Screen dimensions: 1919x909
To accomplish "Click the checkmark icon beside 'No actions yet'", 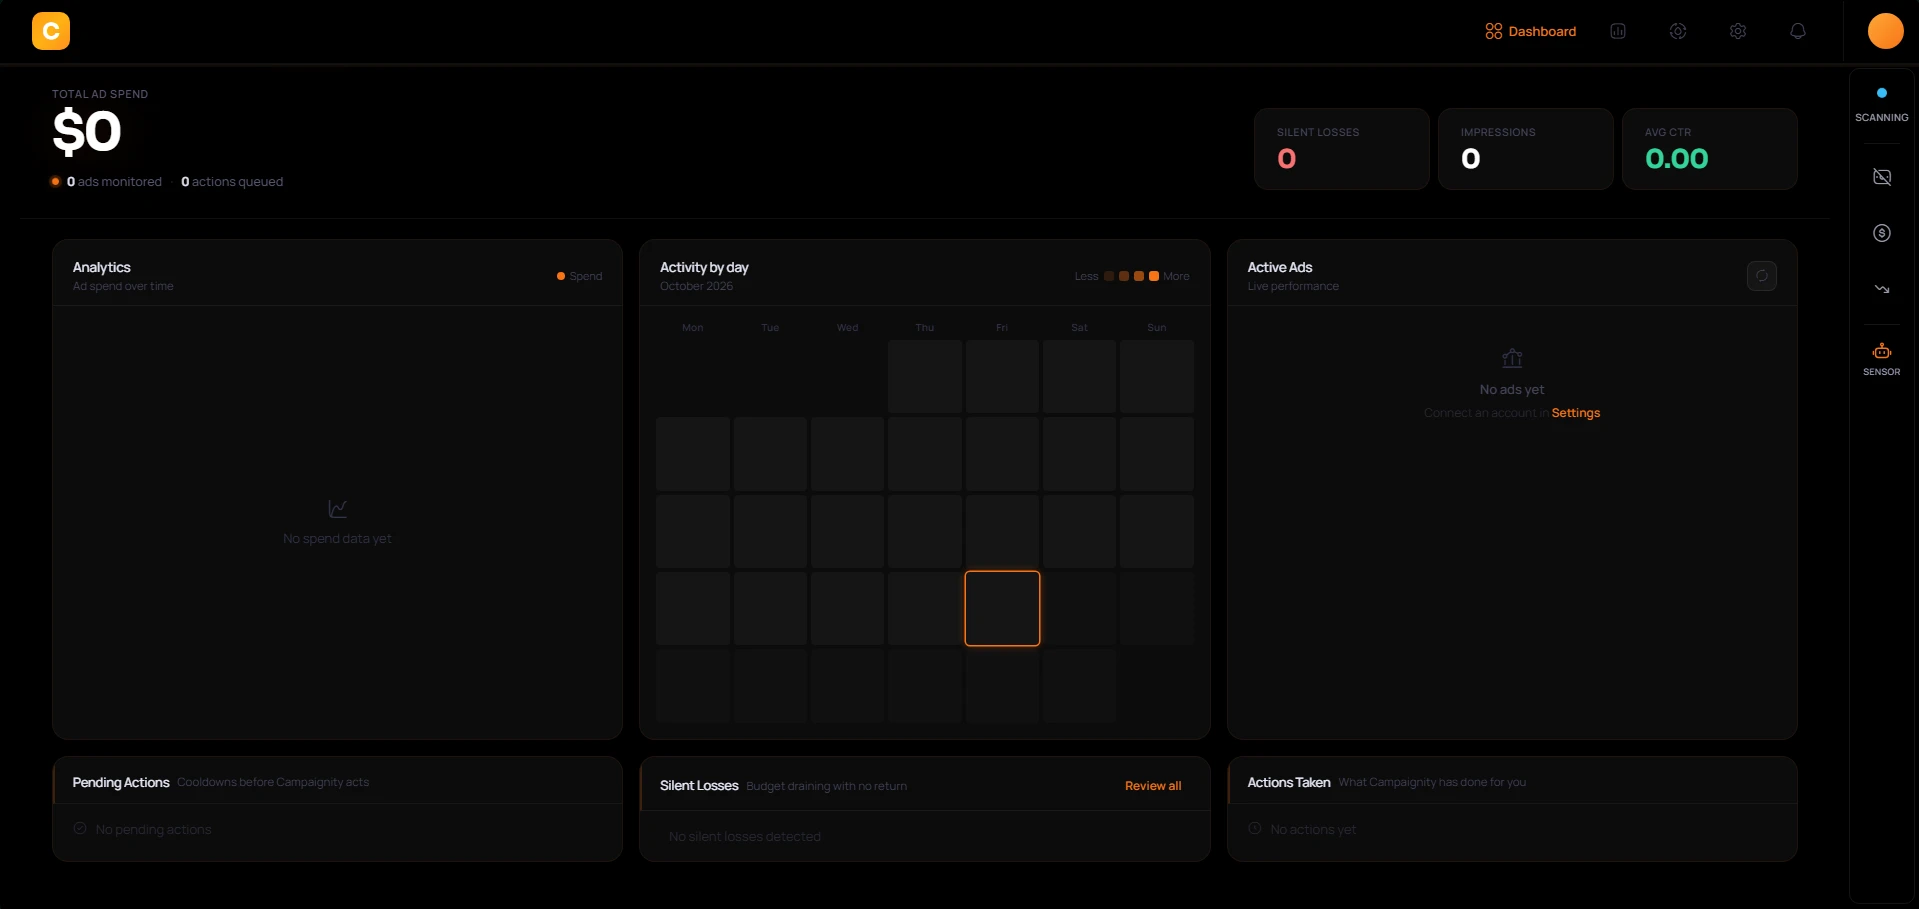I will tap(1255, 828).
